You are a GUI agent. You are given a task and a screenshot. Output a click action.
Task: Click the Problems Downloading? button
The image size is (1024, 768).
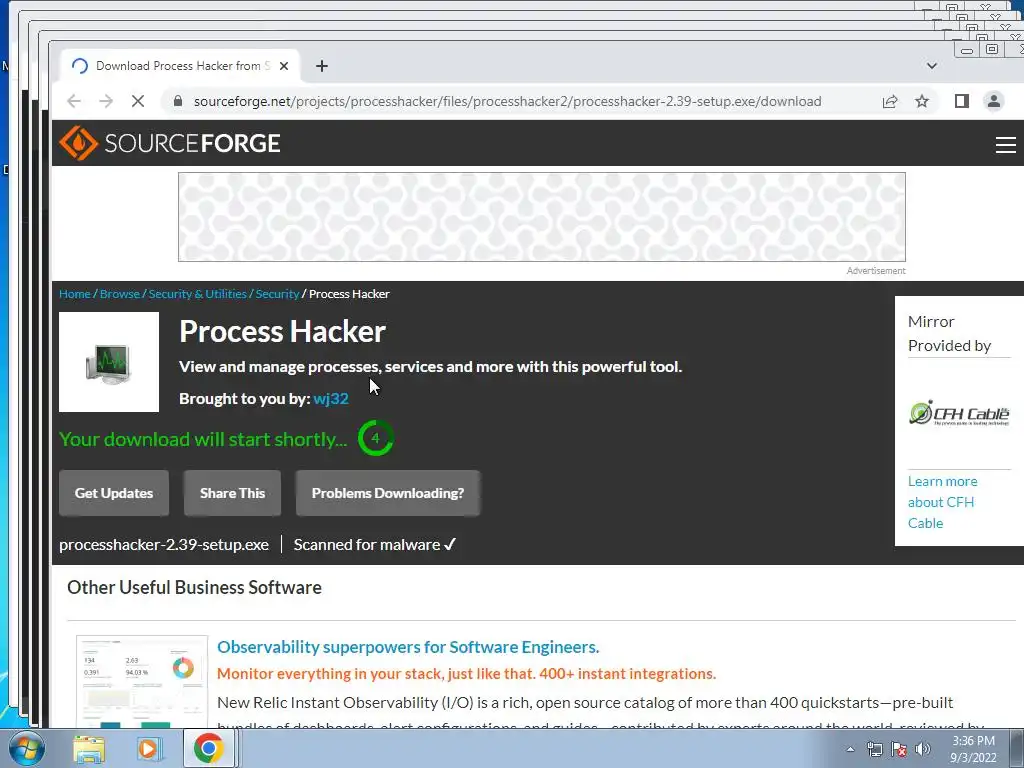(387, 493)
